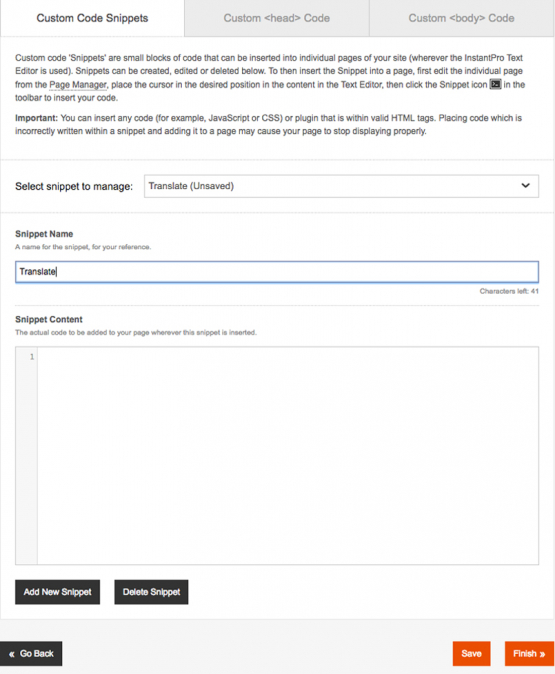555x674 pixels.
Task: Click the Snippet Content heading label
Action: pyautogui.click(x=49, y=319)
